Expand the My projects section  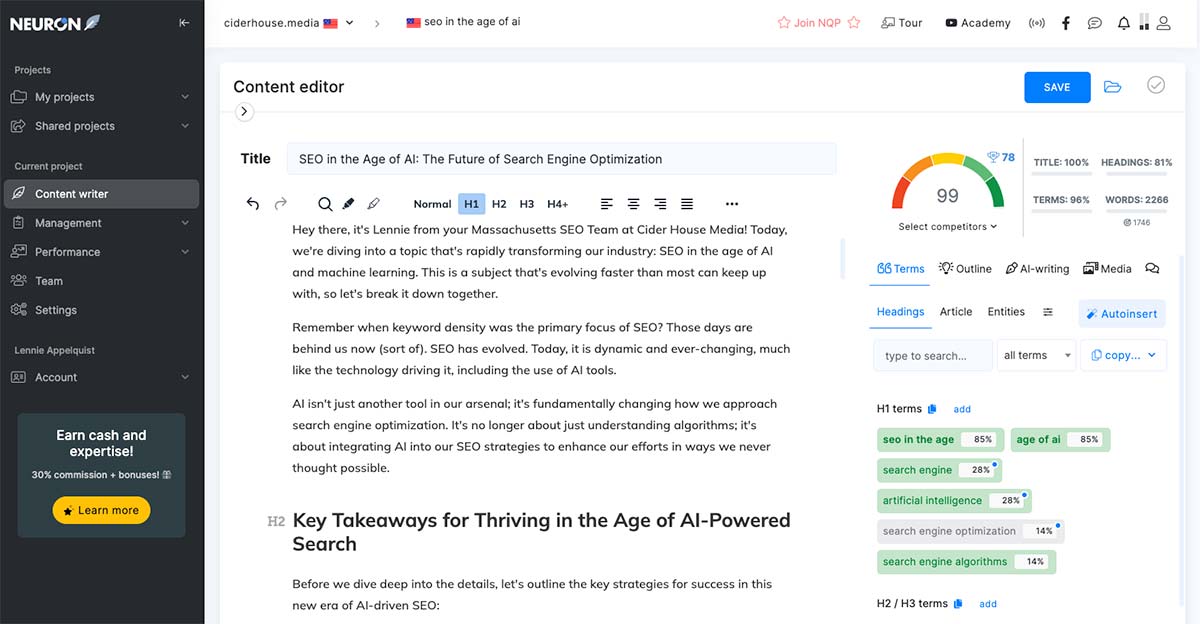pos(100,96)
